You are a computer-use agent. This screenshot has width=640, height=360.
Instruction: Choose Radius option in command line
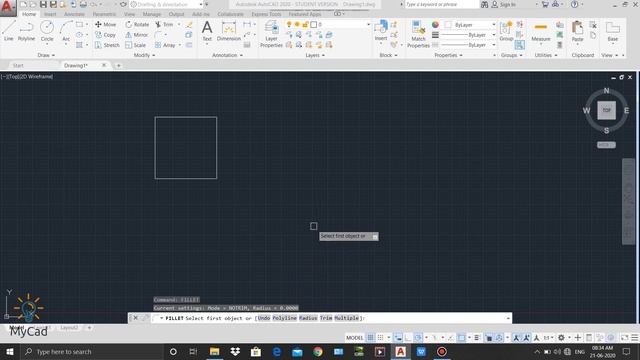[x=308, y=318]
